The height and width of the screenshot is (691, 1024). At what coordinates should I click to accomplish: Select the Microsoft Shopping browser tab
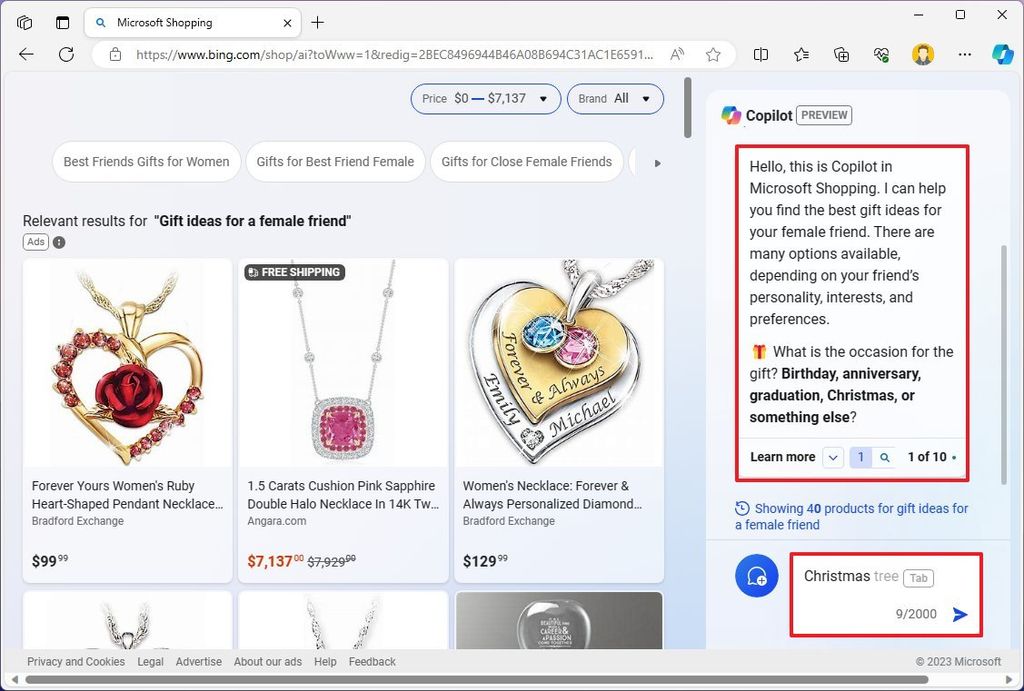(x=165, y=22)
